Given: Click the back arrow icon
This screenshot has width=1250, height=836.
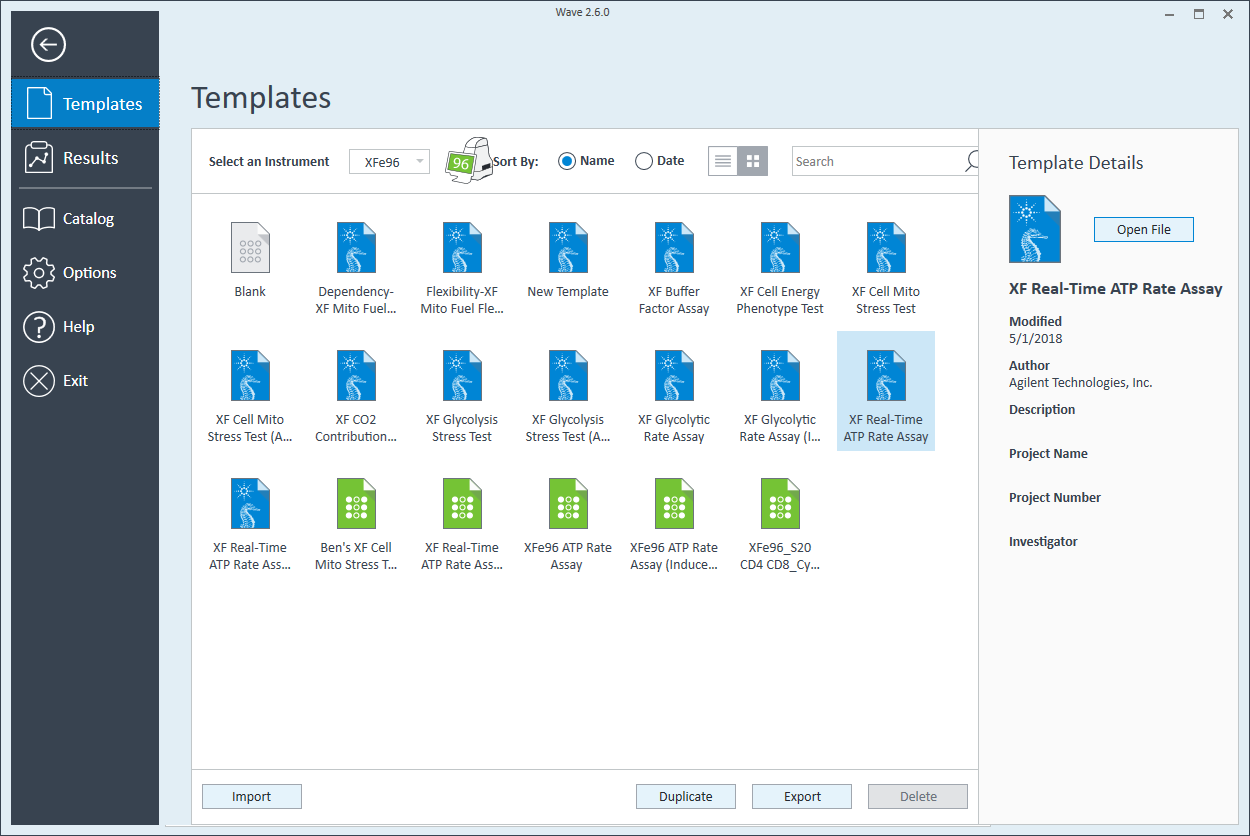Looking at the screenshot, I should (x=48, y=45).
